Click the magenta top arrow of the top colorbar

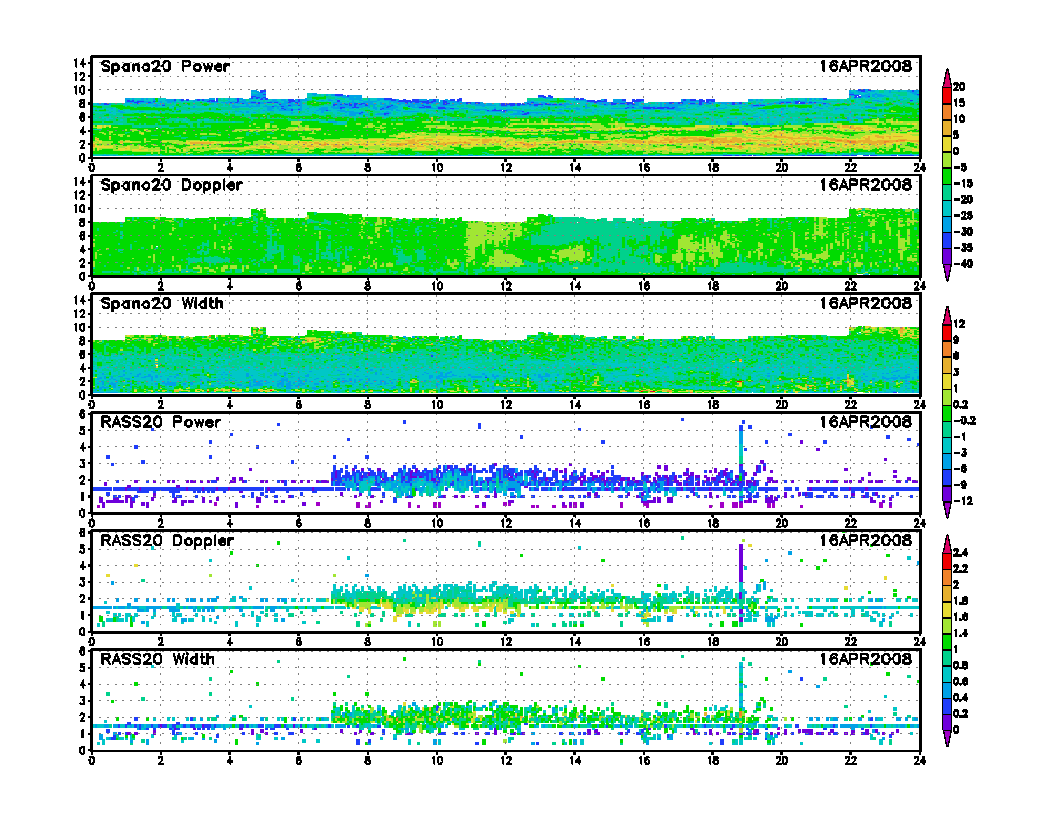pos(947,78)
